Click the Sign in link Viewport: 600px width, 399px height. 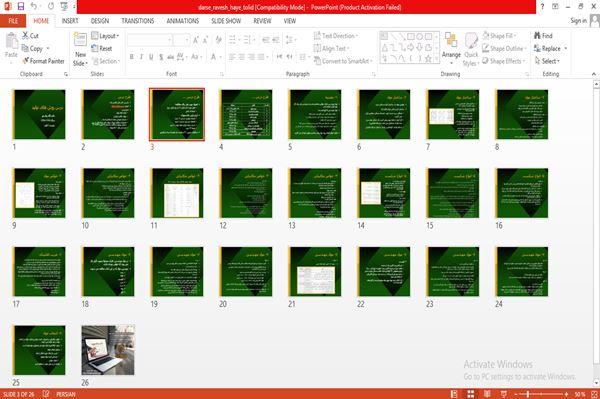[578, 21]
